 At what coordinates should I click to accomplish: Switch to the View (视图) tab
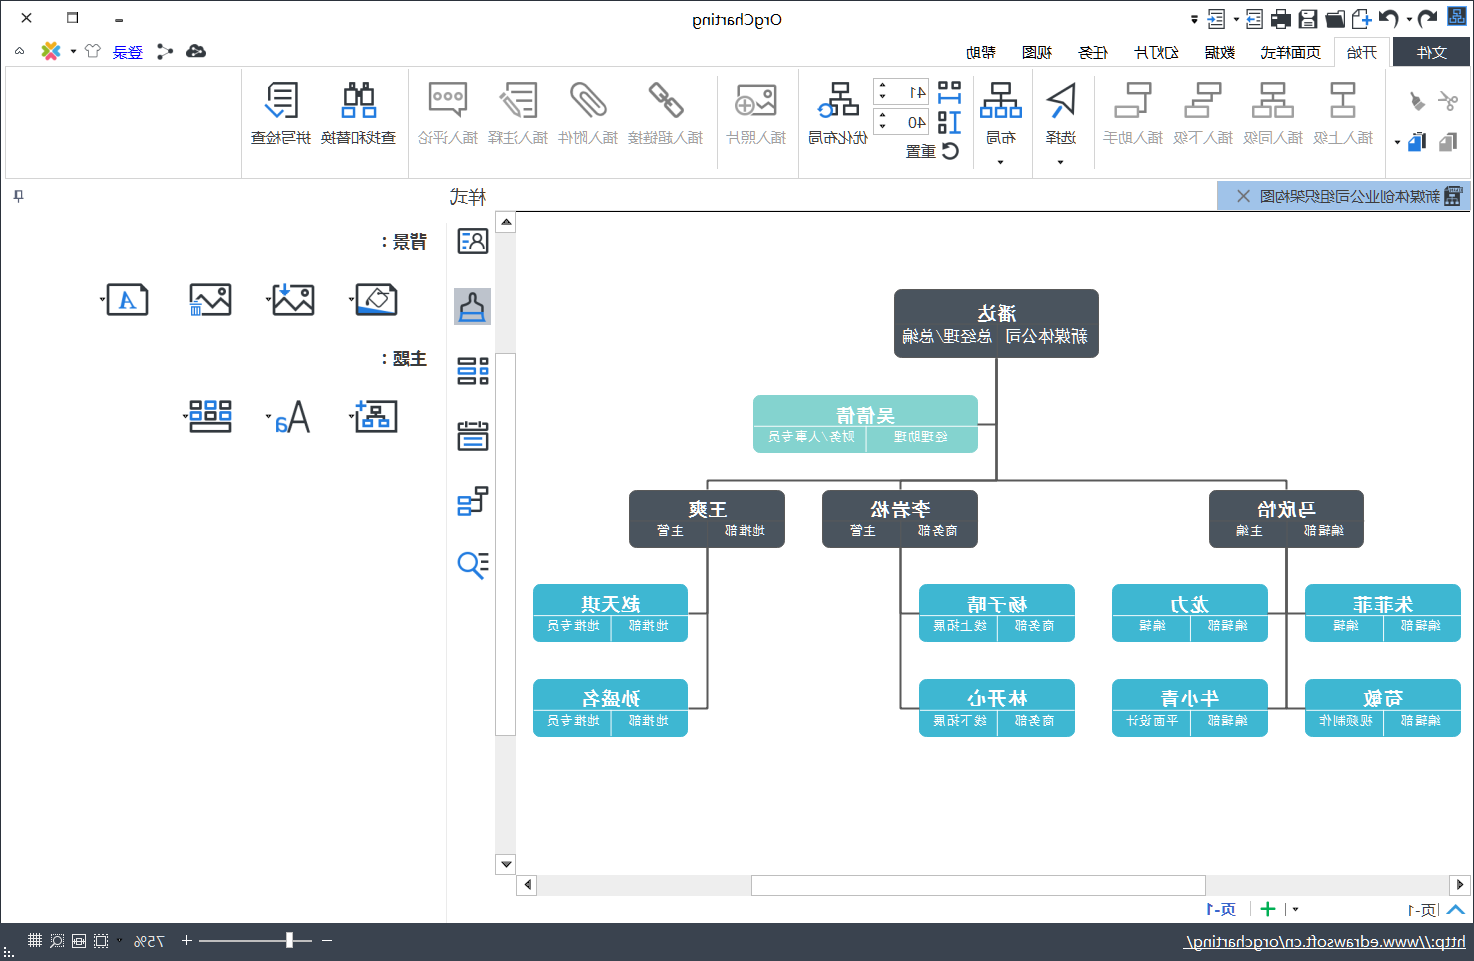(1037, 52)
